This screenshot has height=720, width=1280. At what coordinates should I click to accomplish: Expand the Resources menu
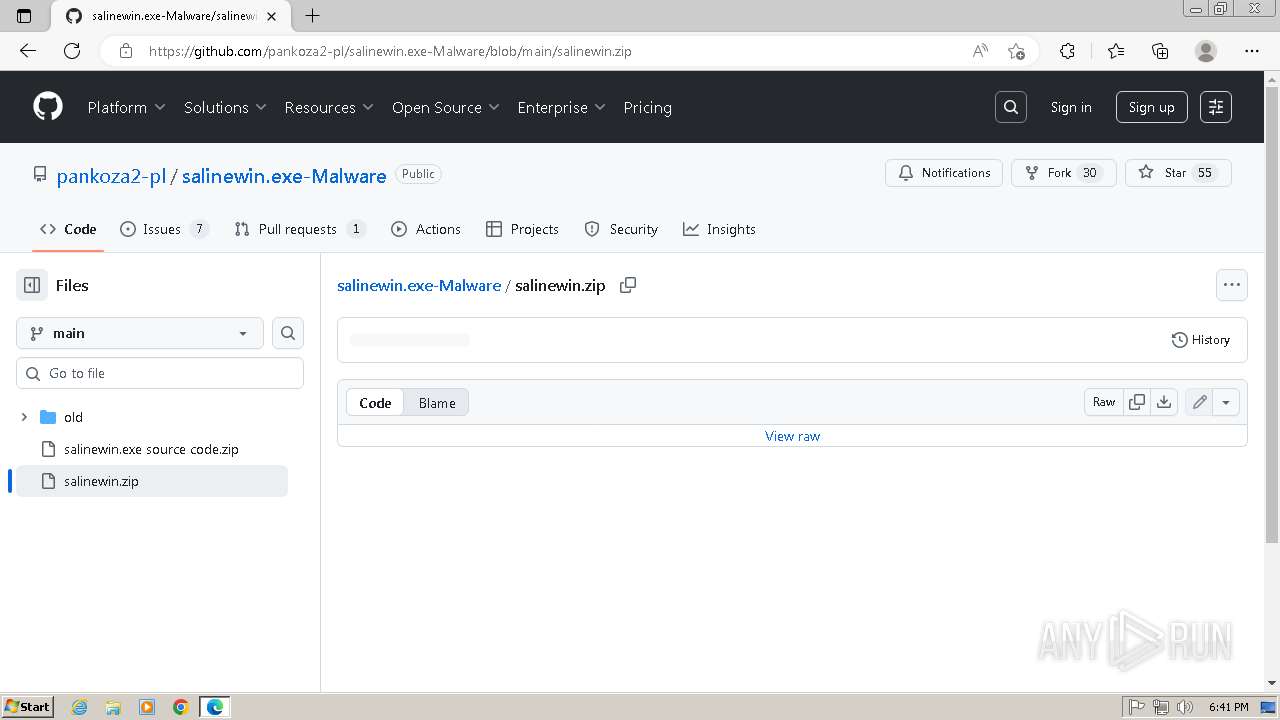coord(329,107)
